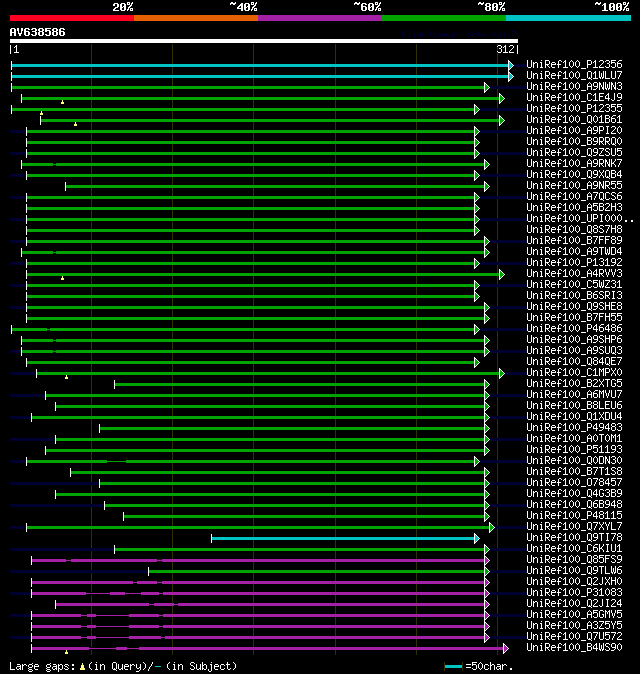Click the UniRef100_Q1XDU4 label

pyautogui.click(x=574, y=417)
